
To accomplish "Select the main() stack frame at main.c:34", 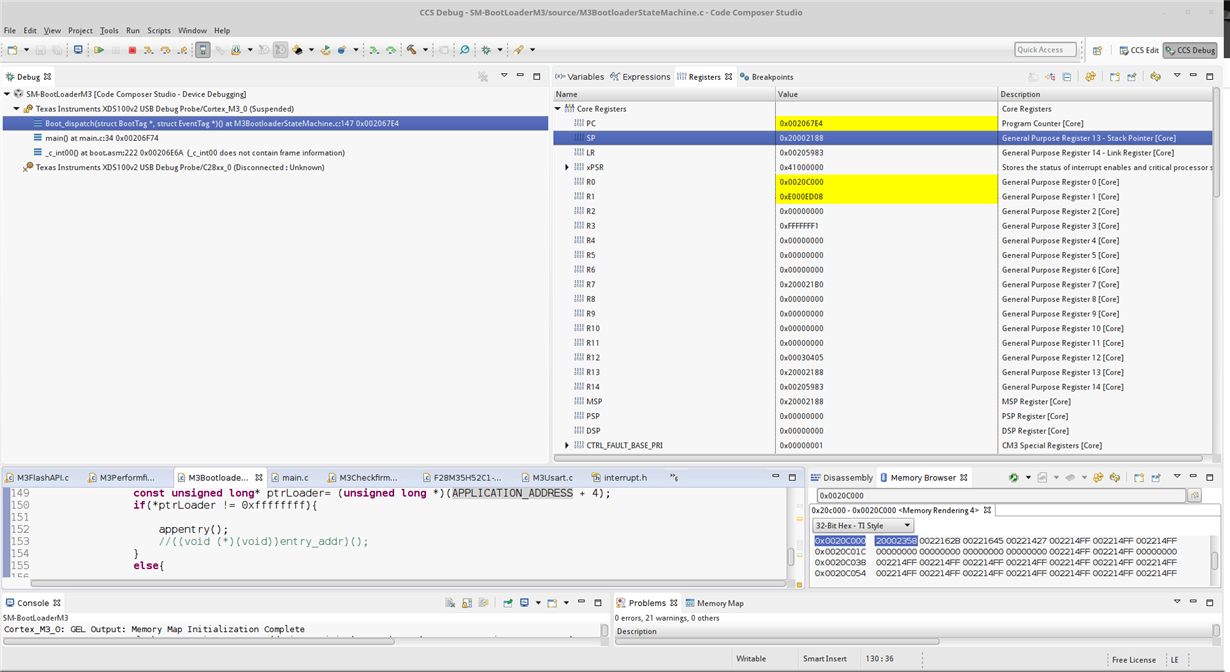I will 101,138.
